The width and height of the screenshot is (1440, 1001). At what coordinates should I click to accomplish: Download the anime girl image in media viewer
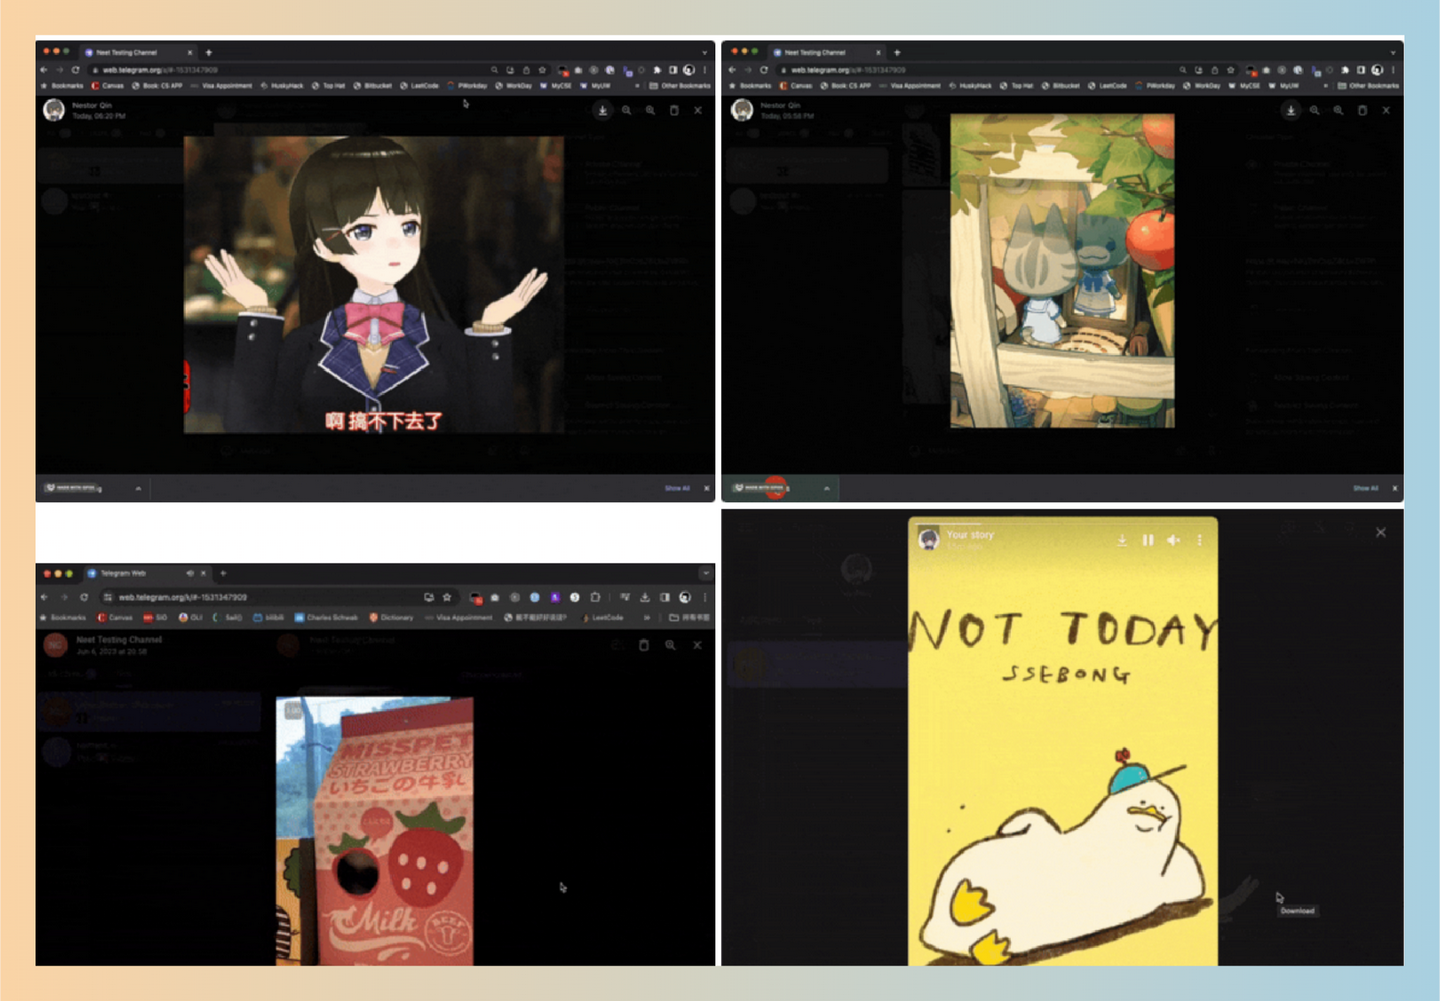(602, 110)
